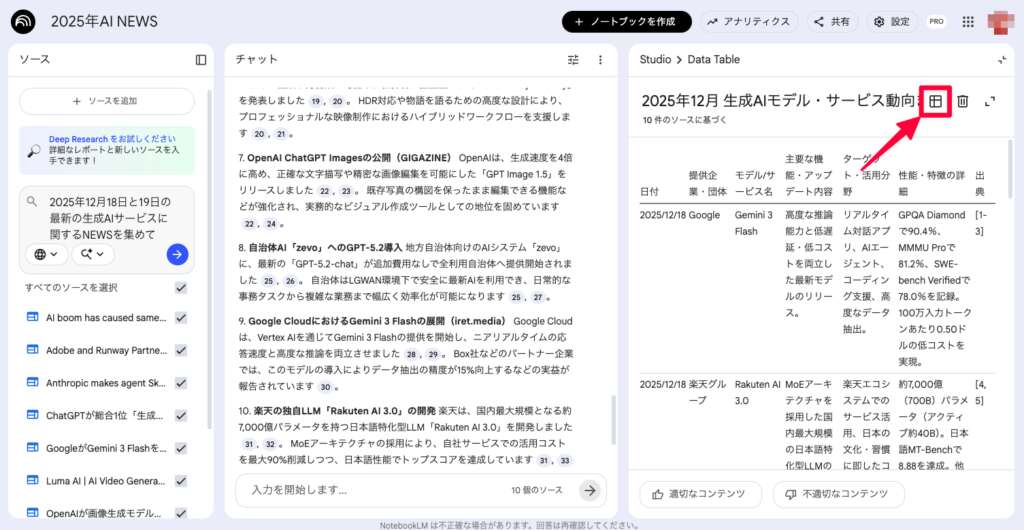
Task: Open chat configuration sliders icon
Action: pyautogui.click(x=573, y=59)
